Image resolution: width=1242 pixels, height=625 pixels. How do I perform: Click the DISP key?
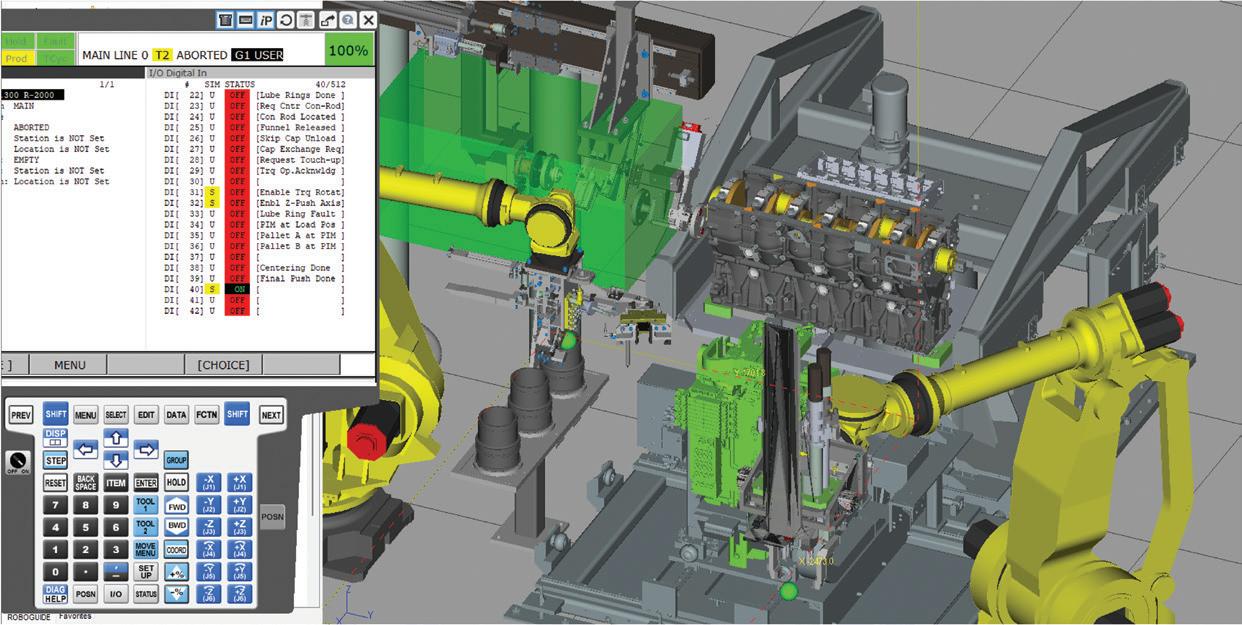tap(55, 438)
